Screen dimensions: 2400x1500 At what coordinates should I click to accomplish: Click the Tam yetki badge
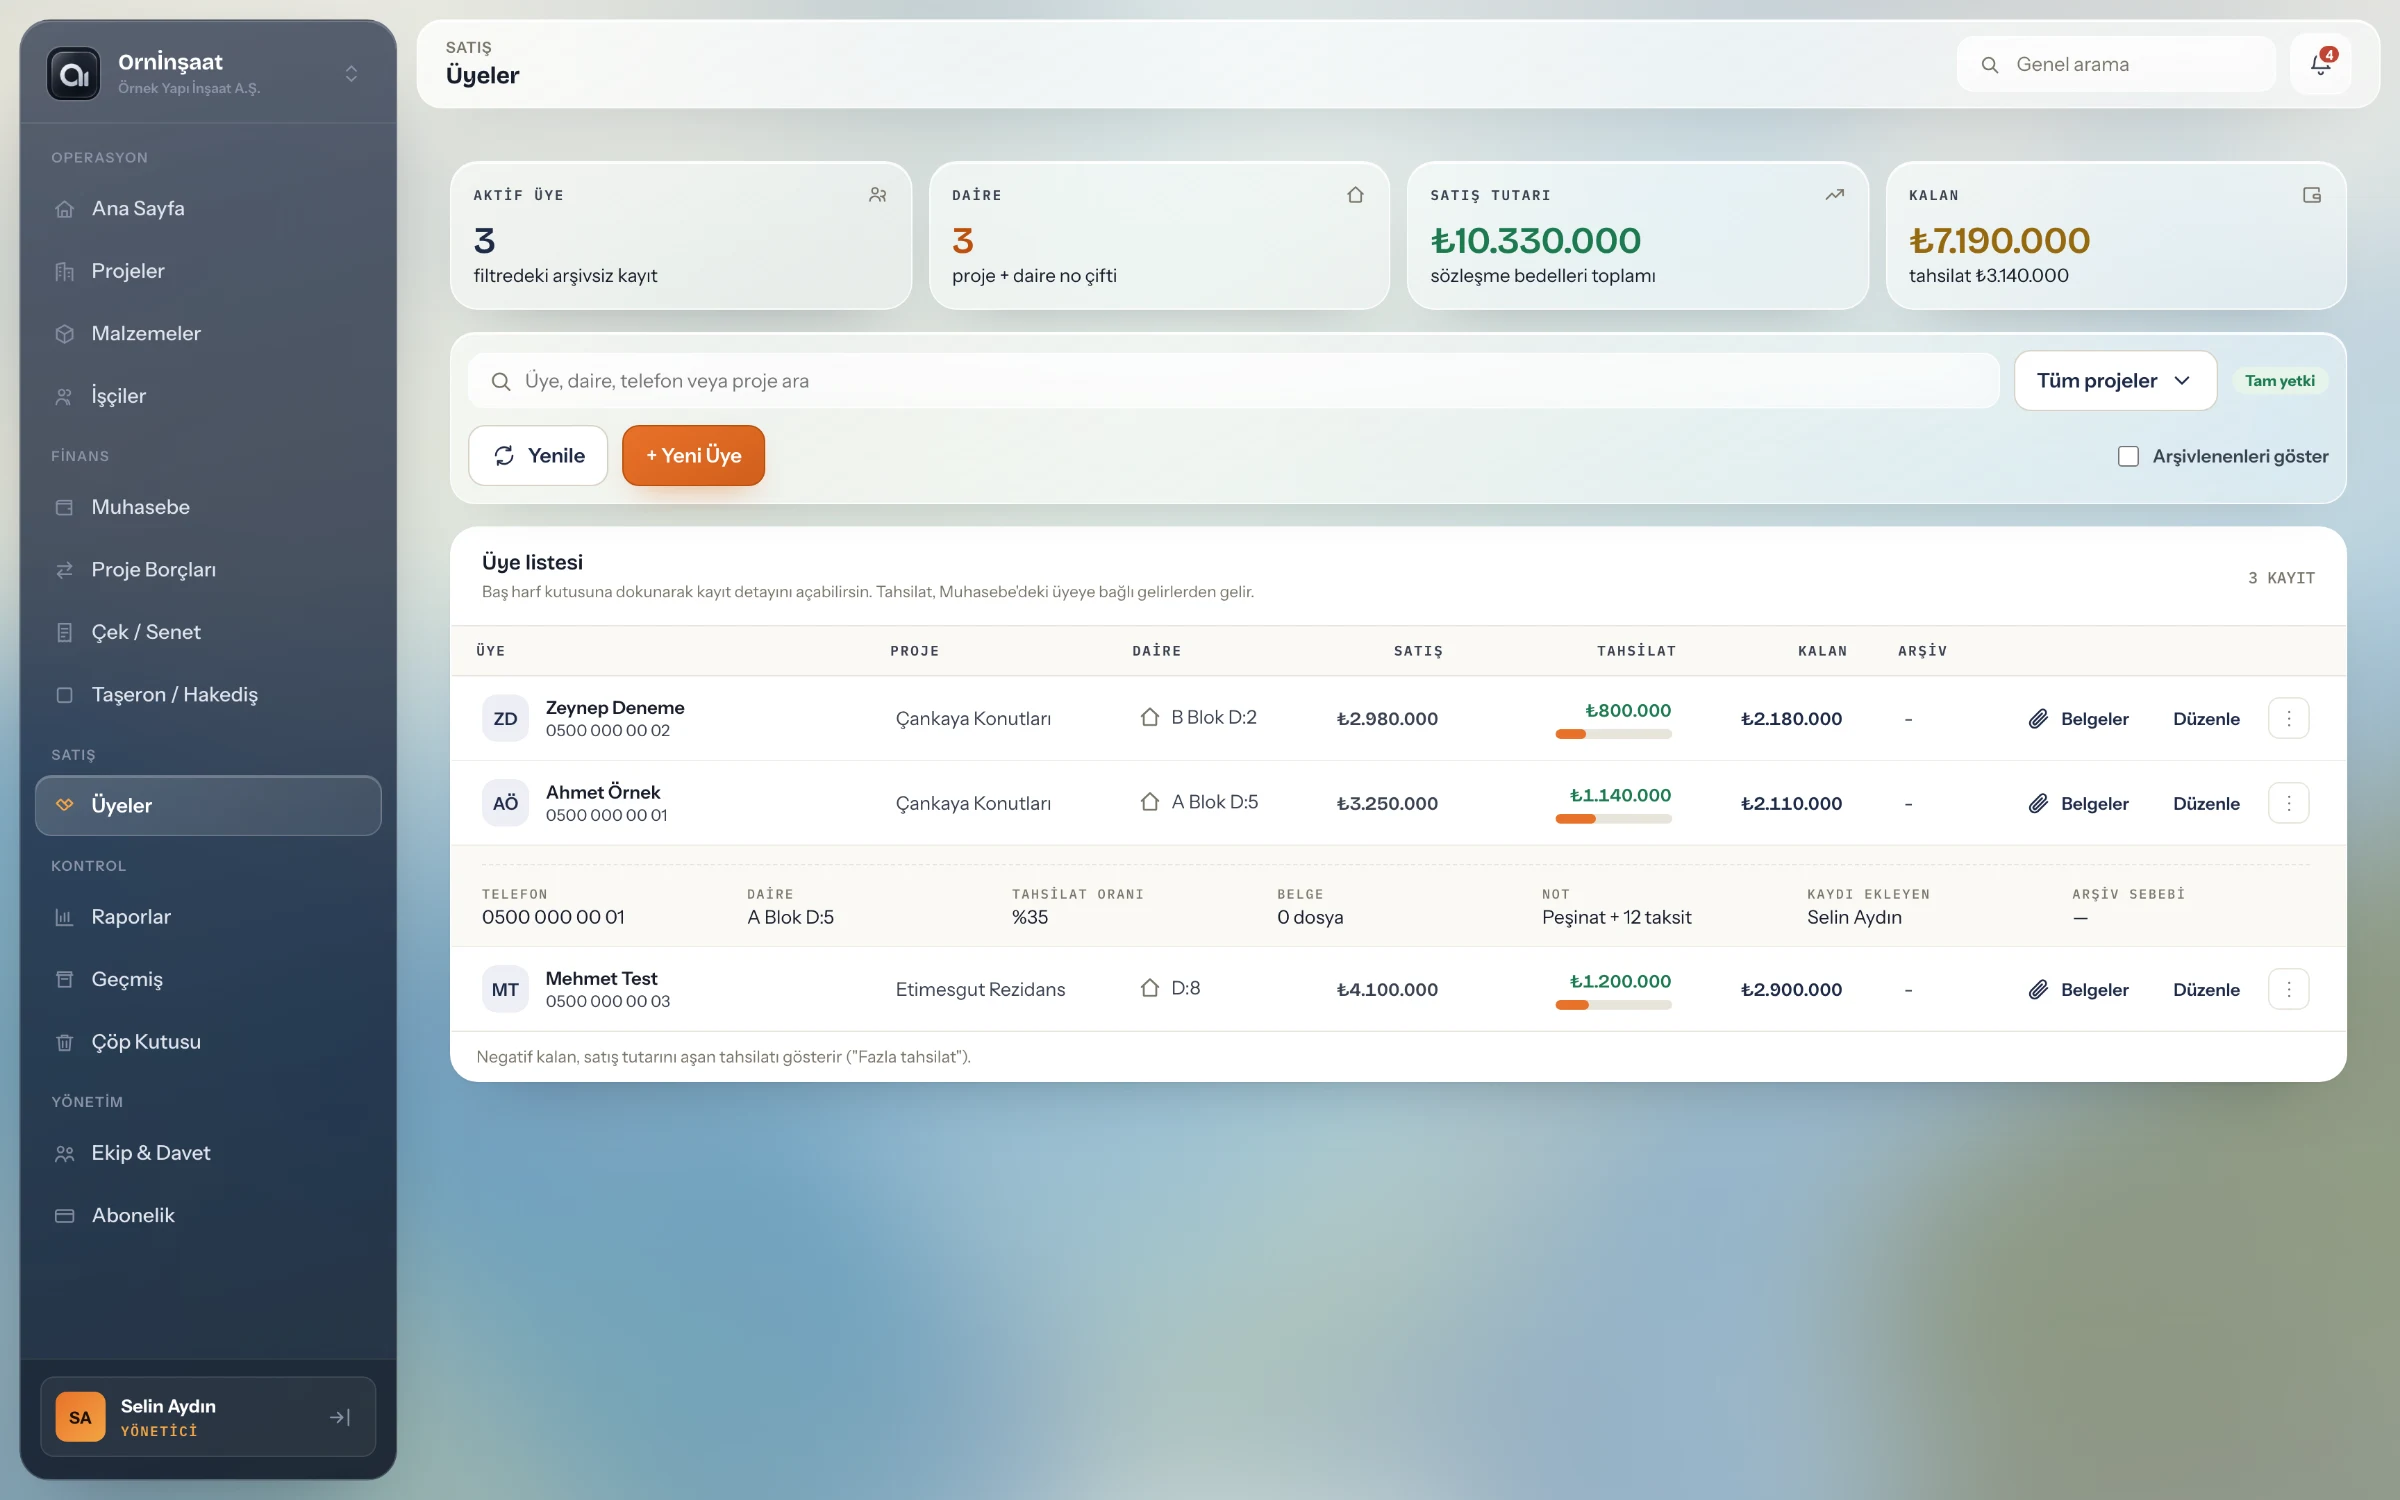pos(2280,381)
